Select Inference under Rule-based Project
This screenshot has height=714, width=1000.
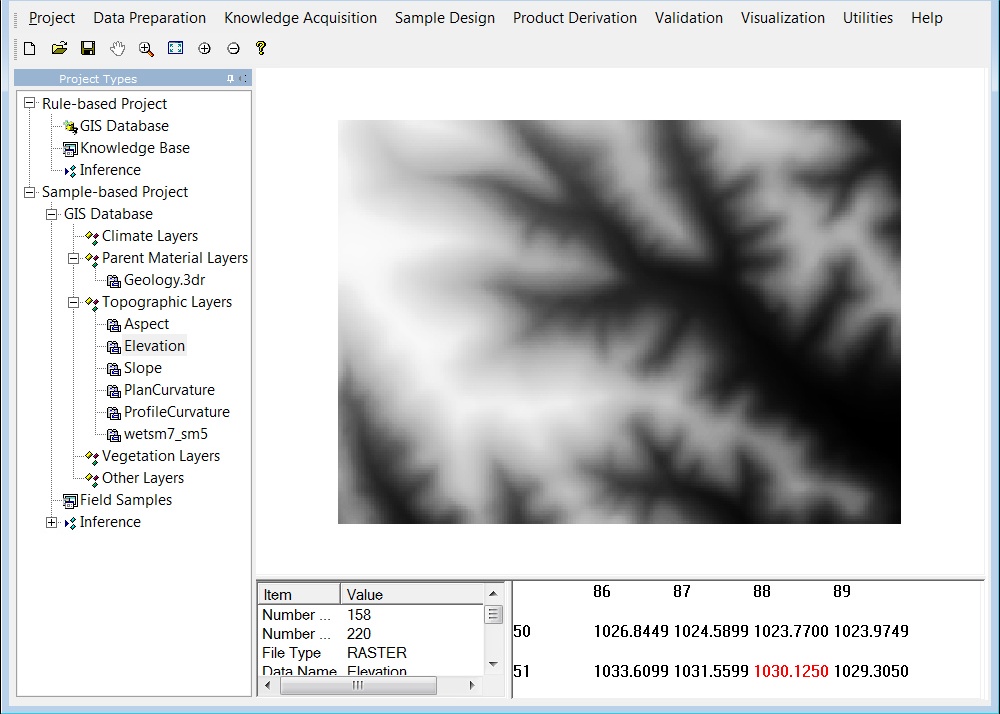(110, 170)
